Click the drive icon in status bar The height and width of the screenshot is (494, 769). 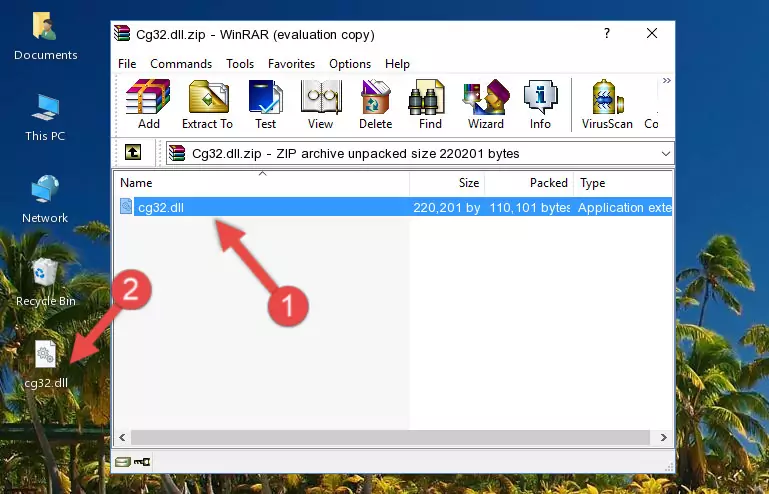click(123, 462)
